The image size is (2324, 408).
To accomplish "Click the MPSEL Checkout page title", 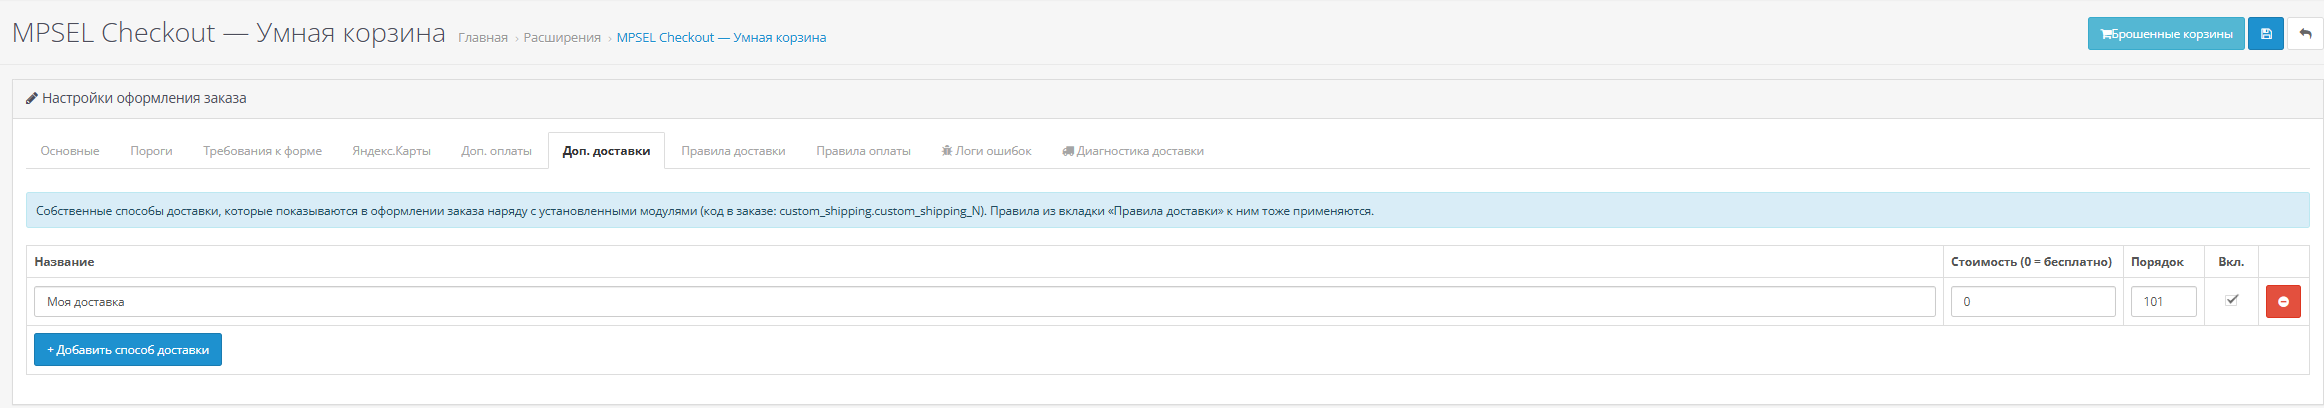I will (x=229, y=33).
